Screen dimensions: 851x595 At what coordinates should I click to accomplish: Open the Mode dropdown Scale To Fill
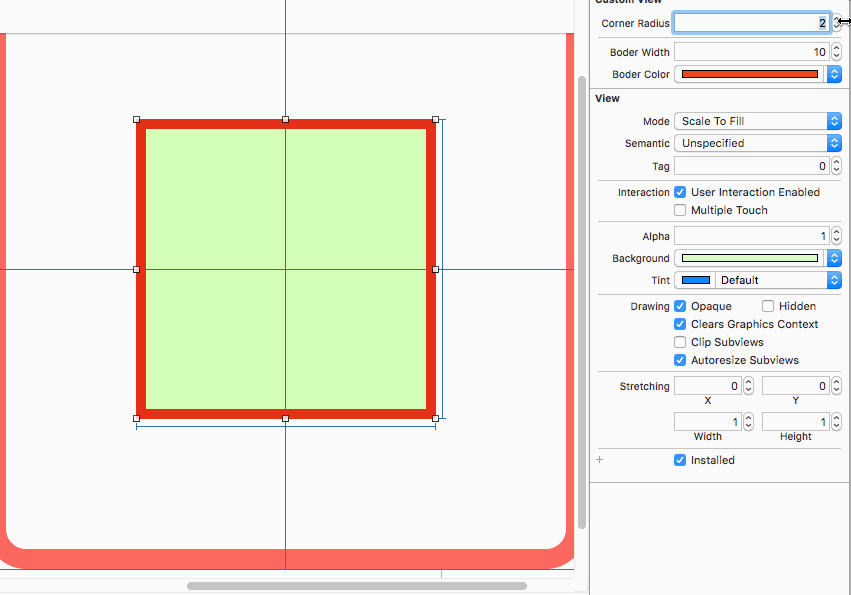tap(758, 121)
